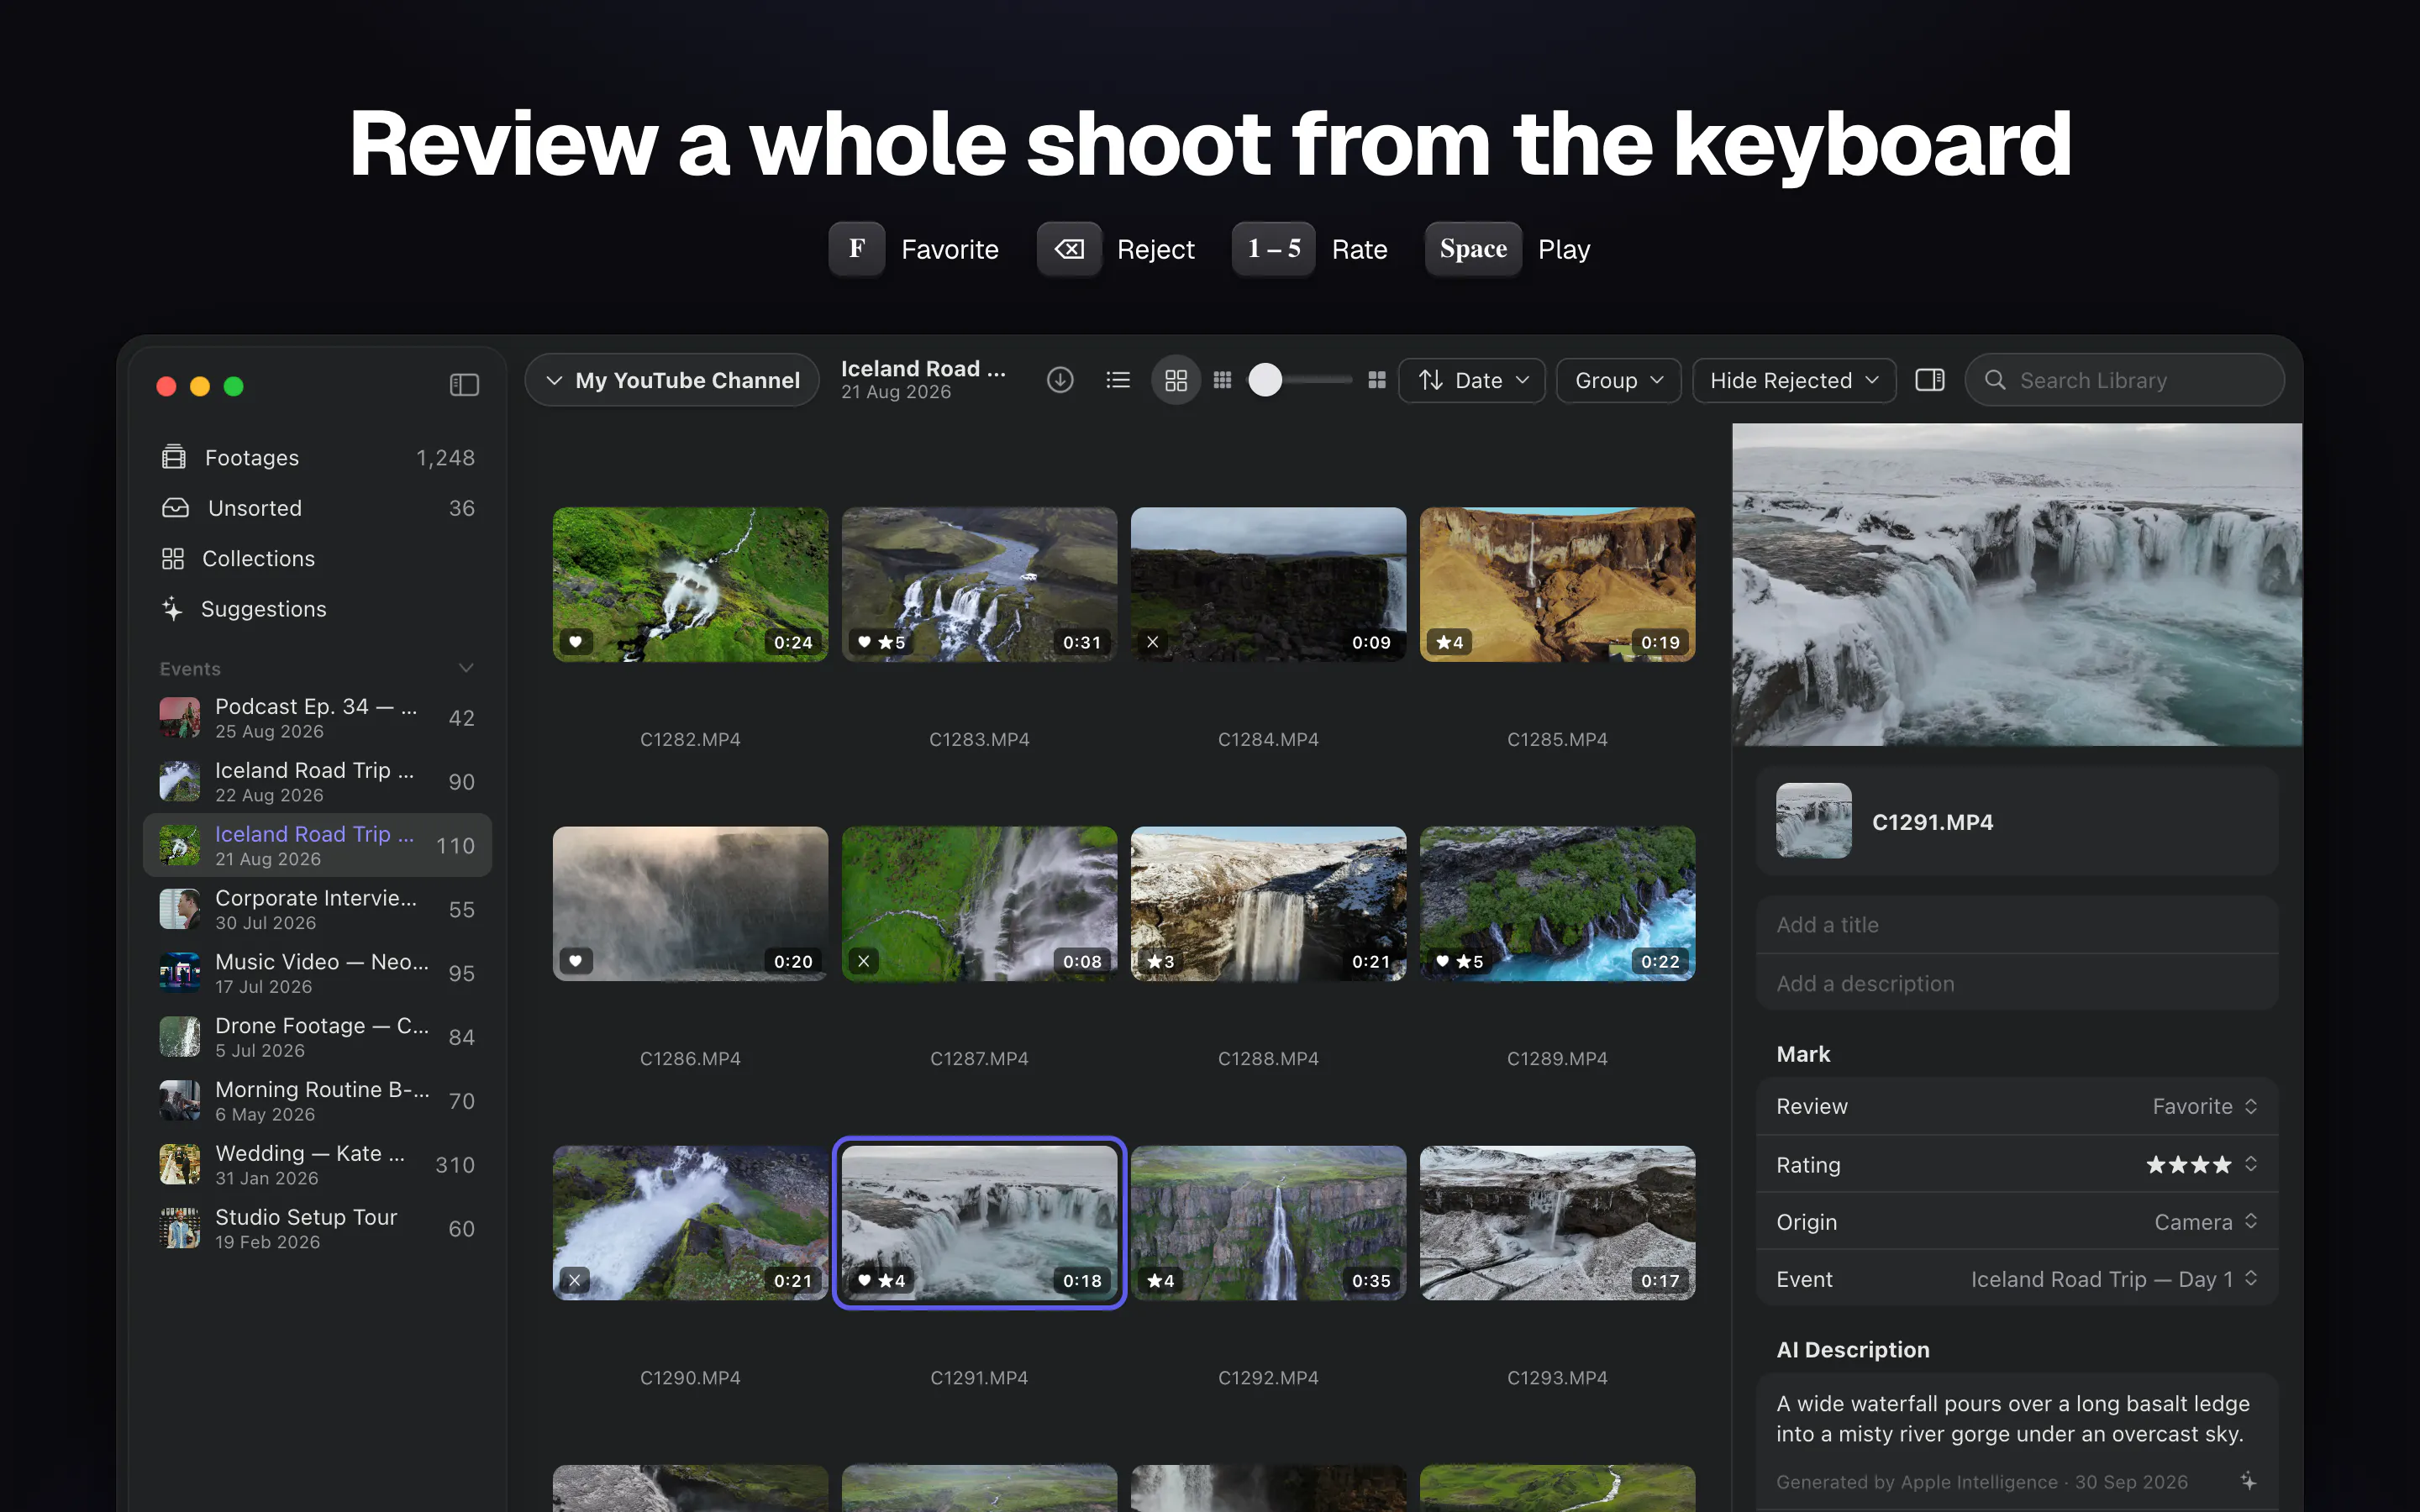Screen dimensions: 2420x1512
Task: Select the small grid view icon
Action: click(x=1222, y=380)
